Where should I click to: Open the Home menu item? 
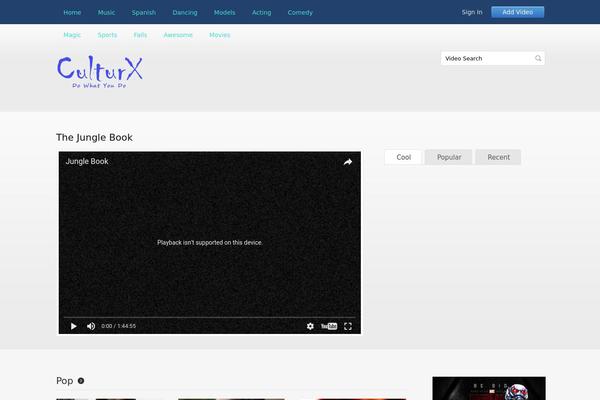(x=72, y=13)
